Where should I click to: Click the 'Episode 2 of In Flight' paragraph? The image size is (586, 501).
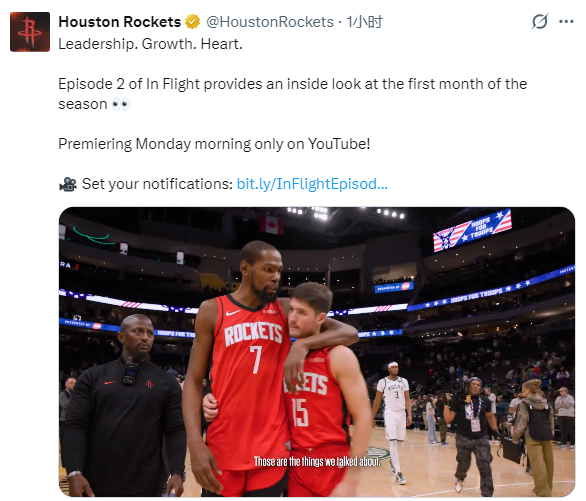coord(293,94)
